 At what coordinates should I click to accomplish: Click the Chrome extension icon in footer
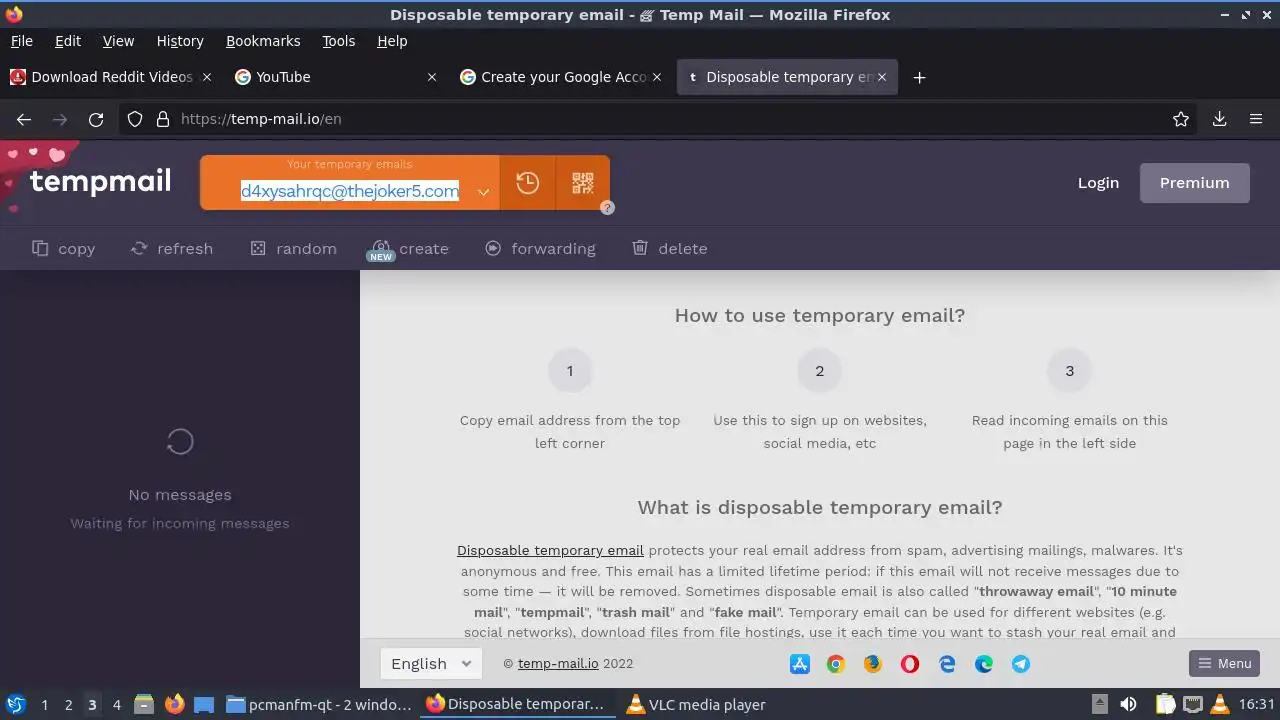tap(836, 664)
